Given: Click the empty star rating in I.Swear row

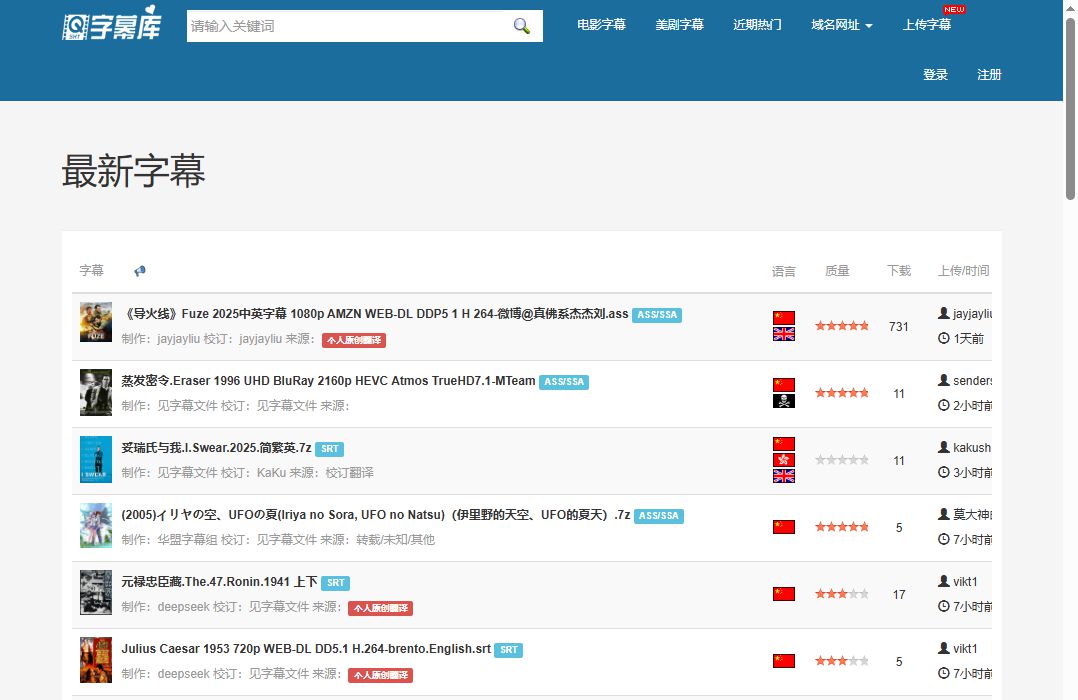Looking at the screenshot, I should (x=842, y=460).
